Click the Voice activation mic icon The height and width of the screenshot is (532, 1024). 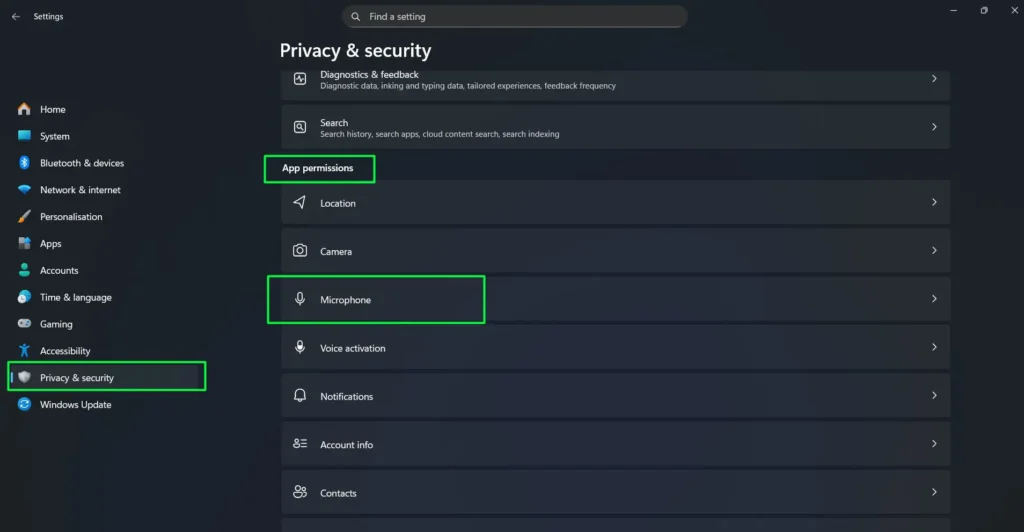[x=300, y=347]
